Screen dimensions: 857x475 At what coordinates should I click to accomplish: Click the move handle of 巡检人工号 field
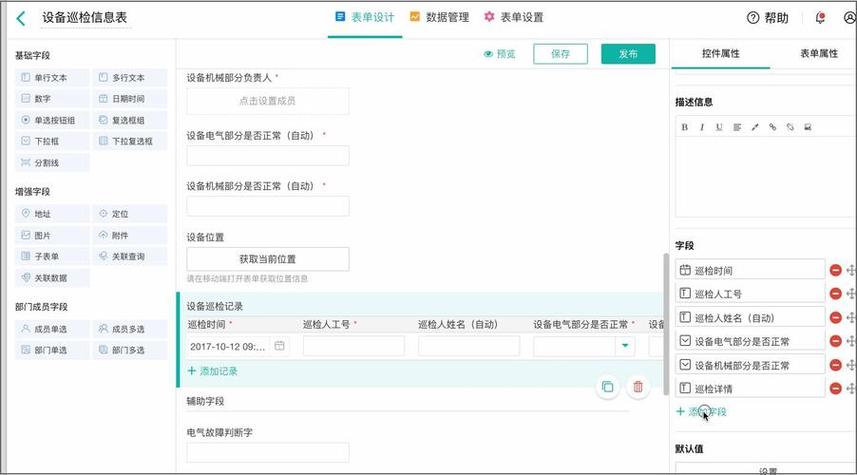pos(851,294)
